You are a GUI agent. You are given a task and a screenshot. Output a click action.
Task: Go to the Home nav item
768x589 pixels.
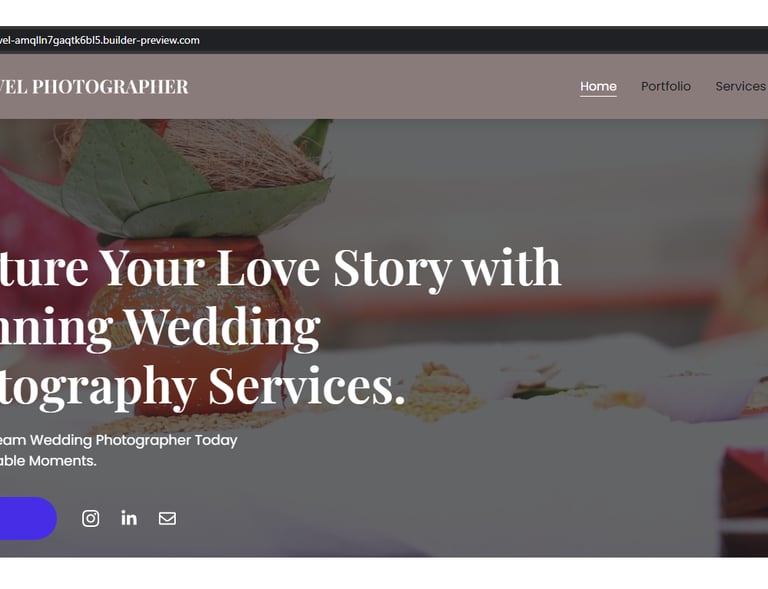(598, 86)
